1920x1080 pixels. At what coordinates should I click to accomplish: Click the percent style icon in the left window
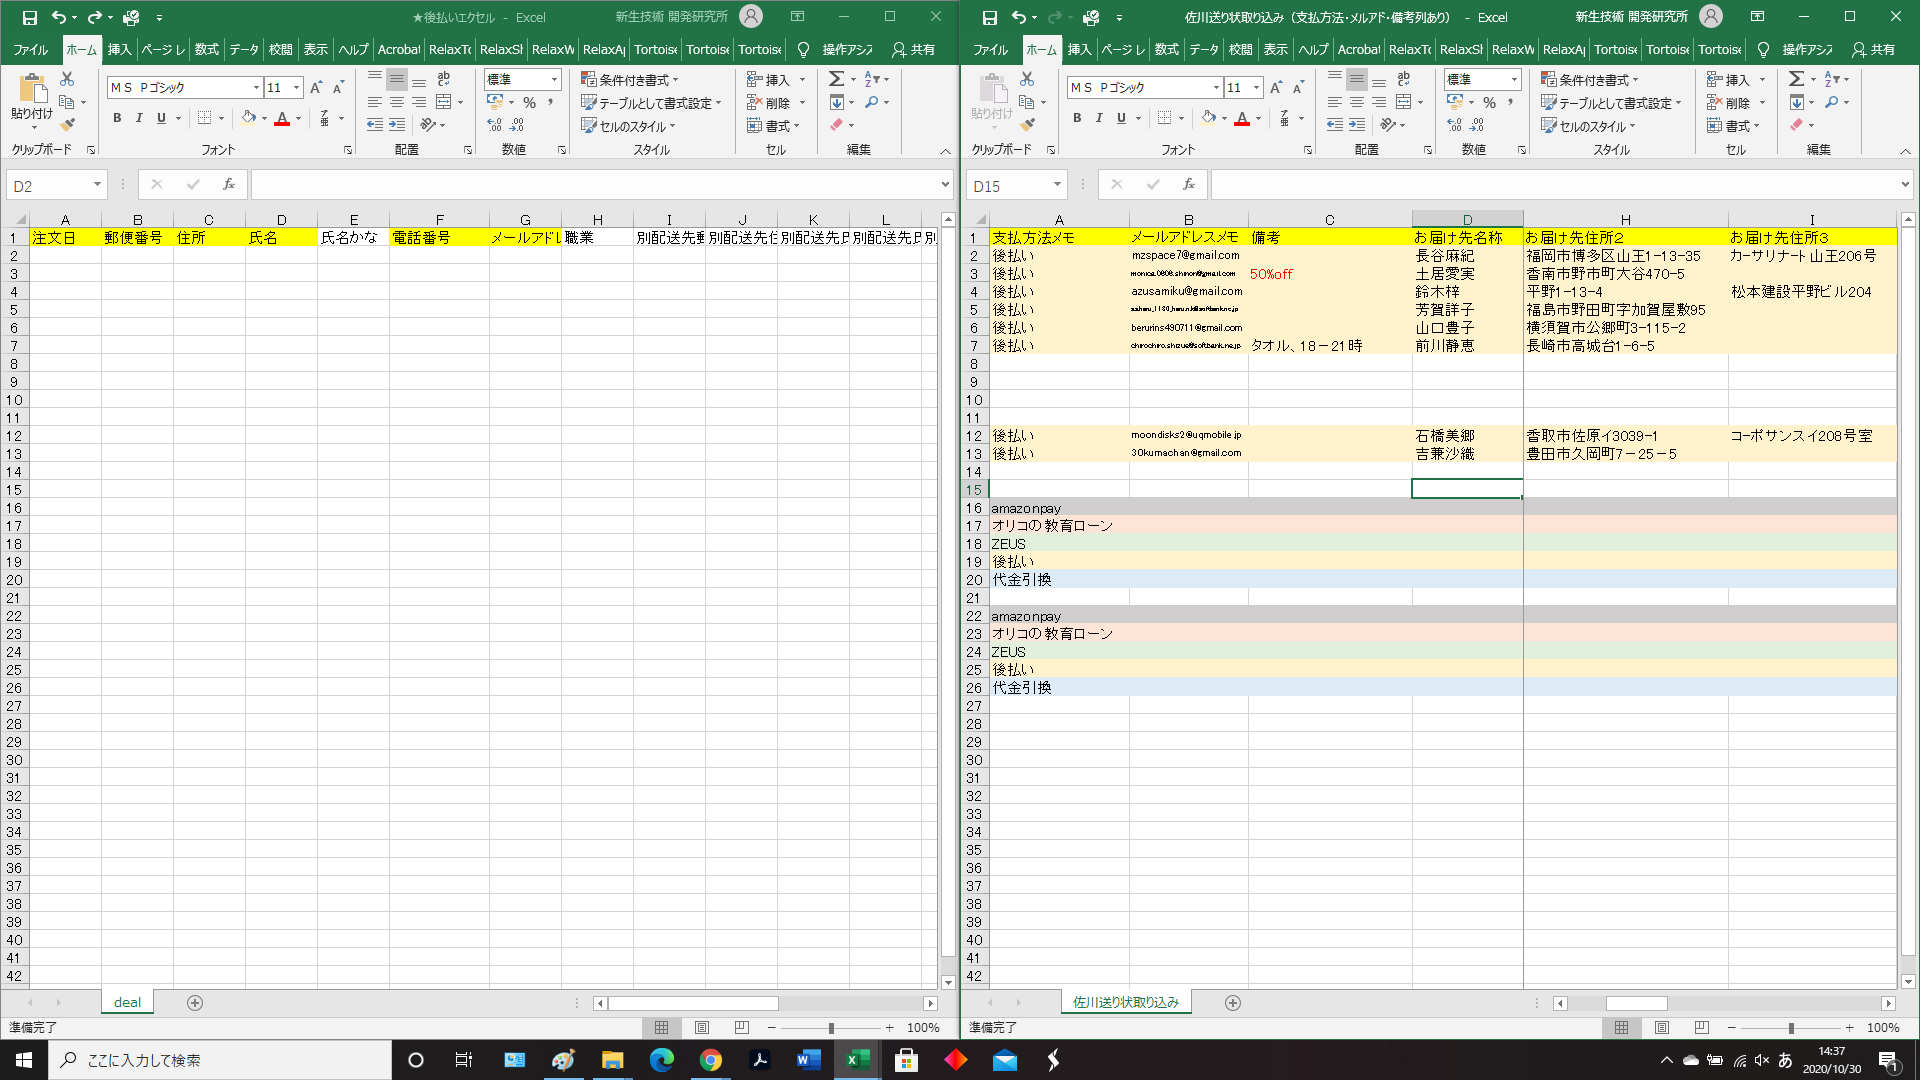[529, 102]
